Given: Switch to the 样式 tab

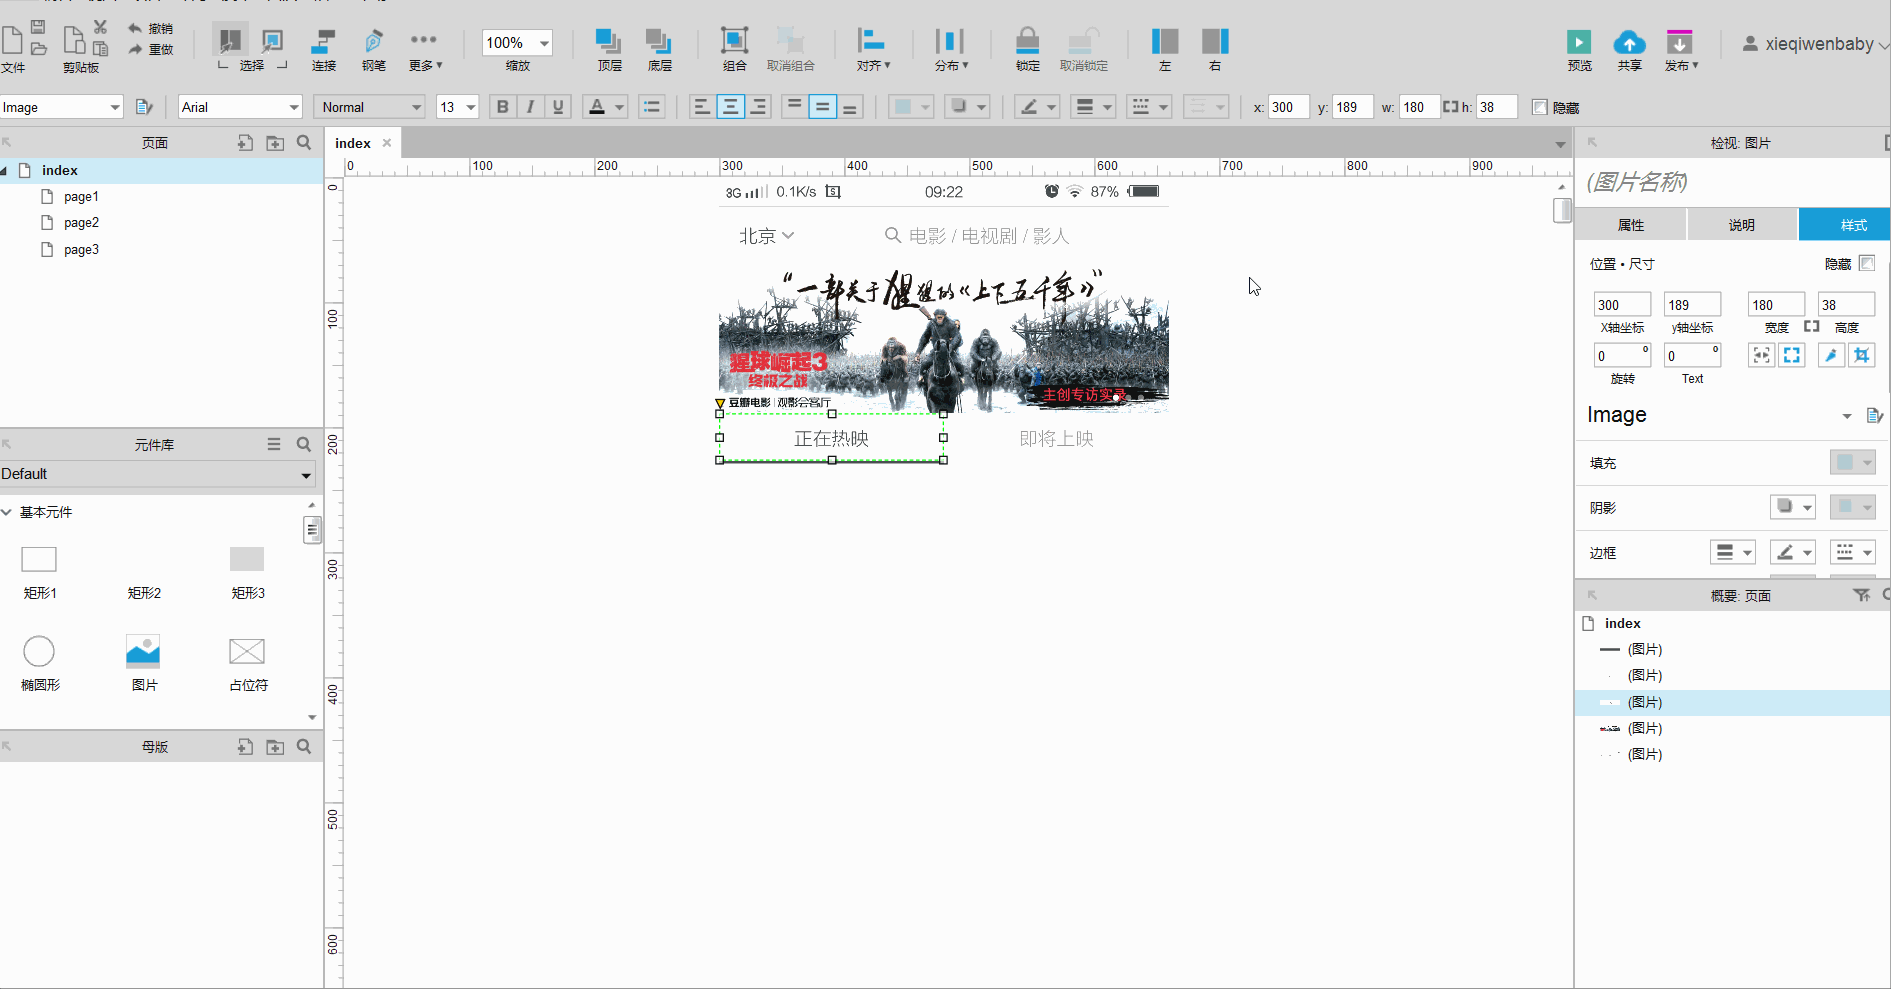Looking at the screenshot, I should 1844,225.
